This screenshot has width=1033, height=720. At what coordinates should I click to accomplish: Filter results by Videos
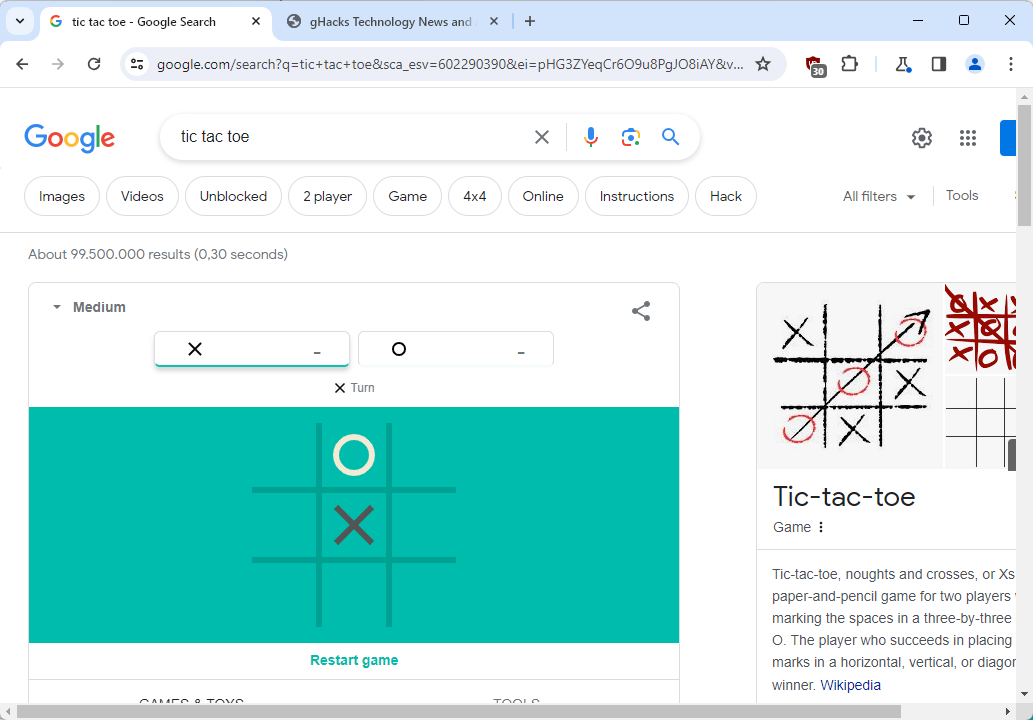click(x=142, y=196)
